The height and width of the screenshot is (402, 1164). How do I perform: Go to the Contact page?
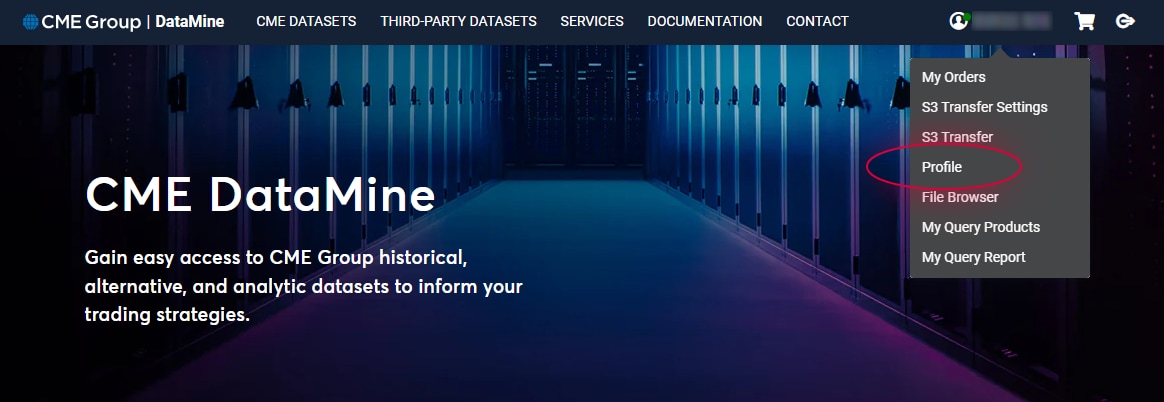(x=817, y=21)
